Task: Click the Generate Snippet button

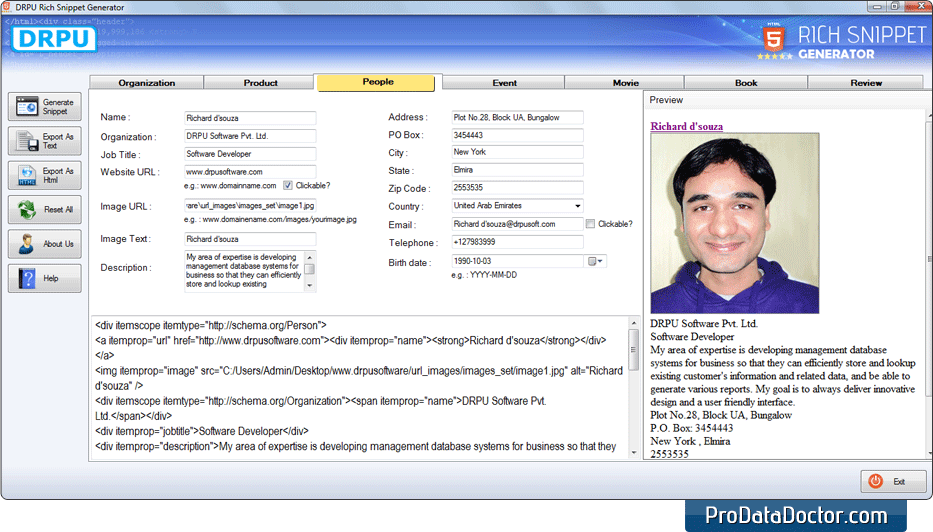Action: pos(45,107)
